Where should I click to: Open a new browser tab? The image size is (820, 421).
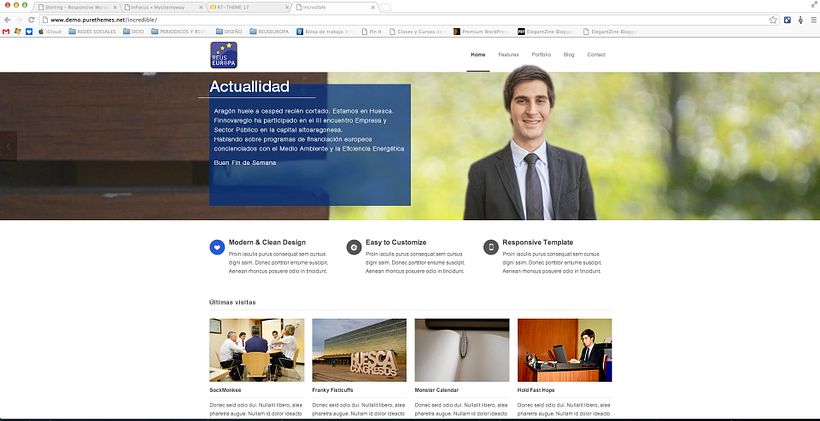(385, 7)
